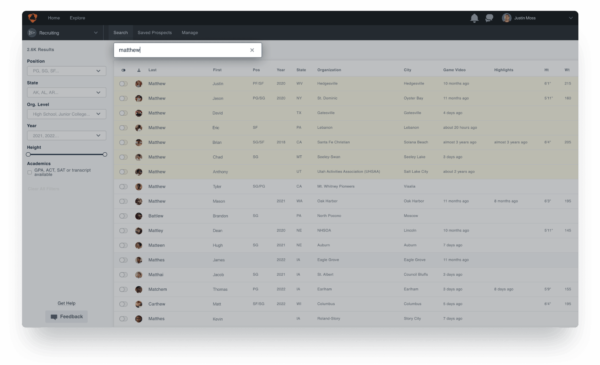
Task: Open the messages chat bubble icon
Action: (x=489, y=18)
